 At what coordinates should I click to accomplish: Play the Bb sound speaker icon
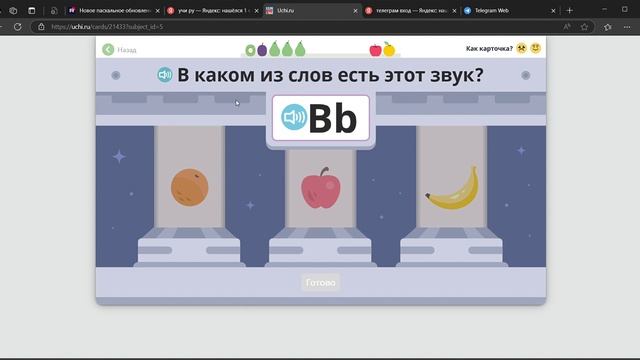294,117
